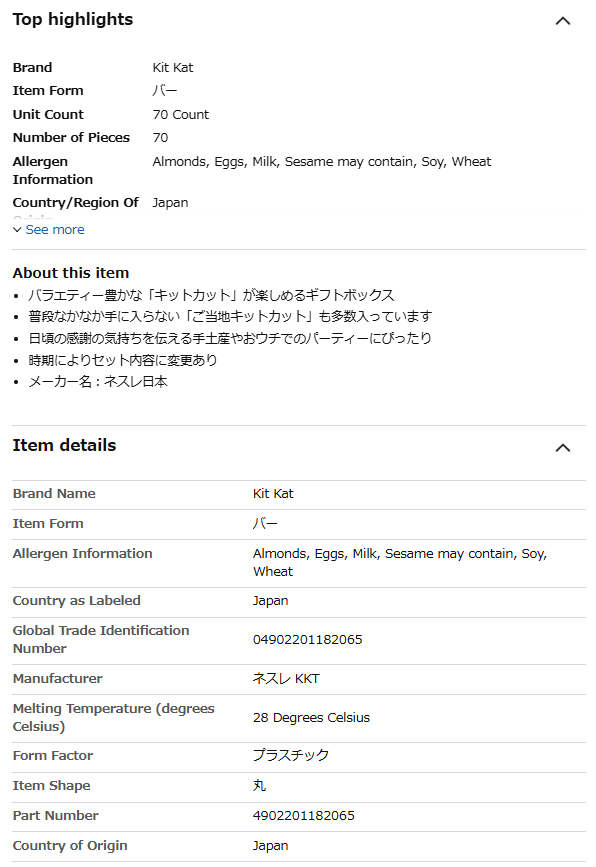Click the Part Number value 4902201182065
The width and height of the screenshot is (596, 867).
[304, 816]
